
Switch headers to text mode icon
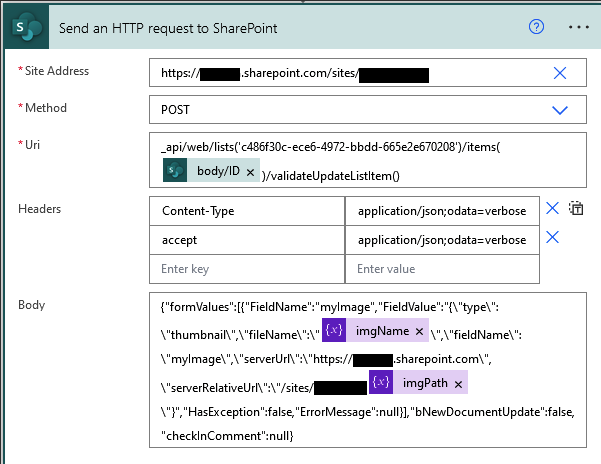(x=576, y=208)
